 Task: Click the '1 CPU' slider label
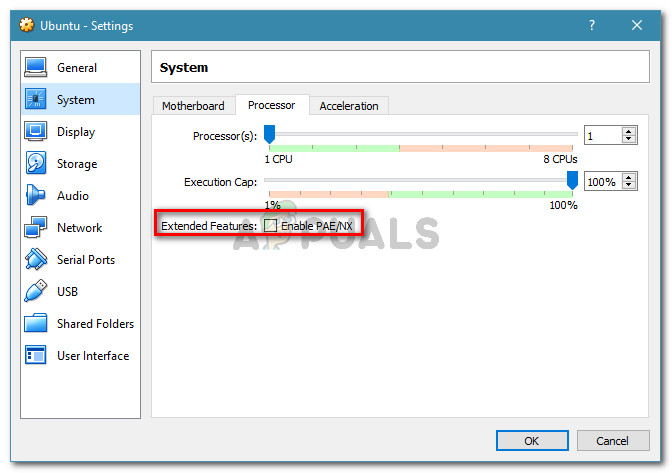(279, 159)
